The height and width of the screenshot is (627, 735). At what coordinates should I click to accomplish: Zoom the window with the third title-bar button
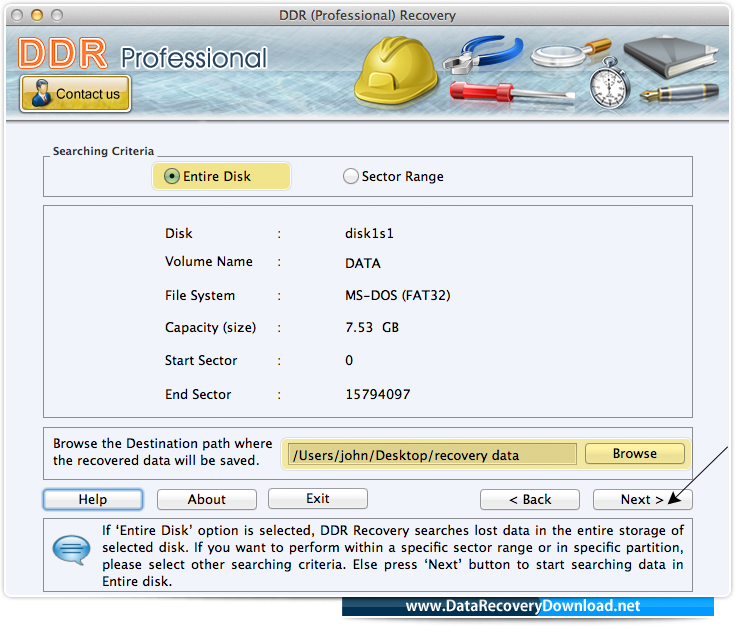(x=57, y=15)
